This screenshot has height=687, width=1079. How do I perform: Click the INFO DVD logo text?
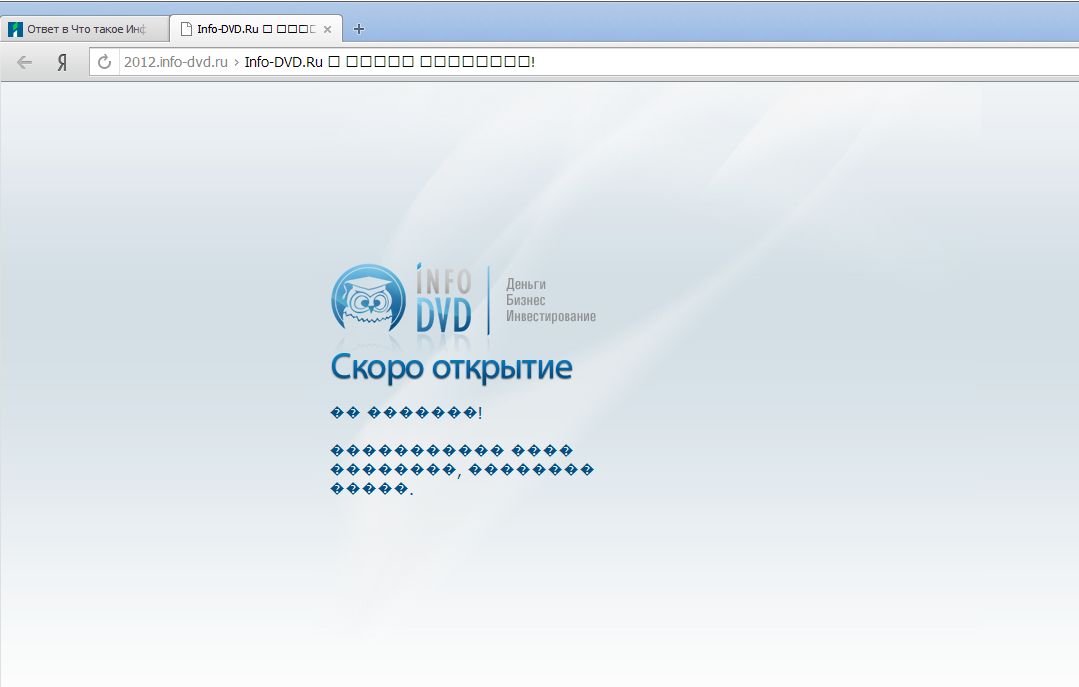tap(444, 299)
